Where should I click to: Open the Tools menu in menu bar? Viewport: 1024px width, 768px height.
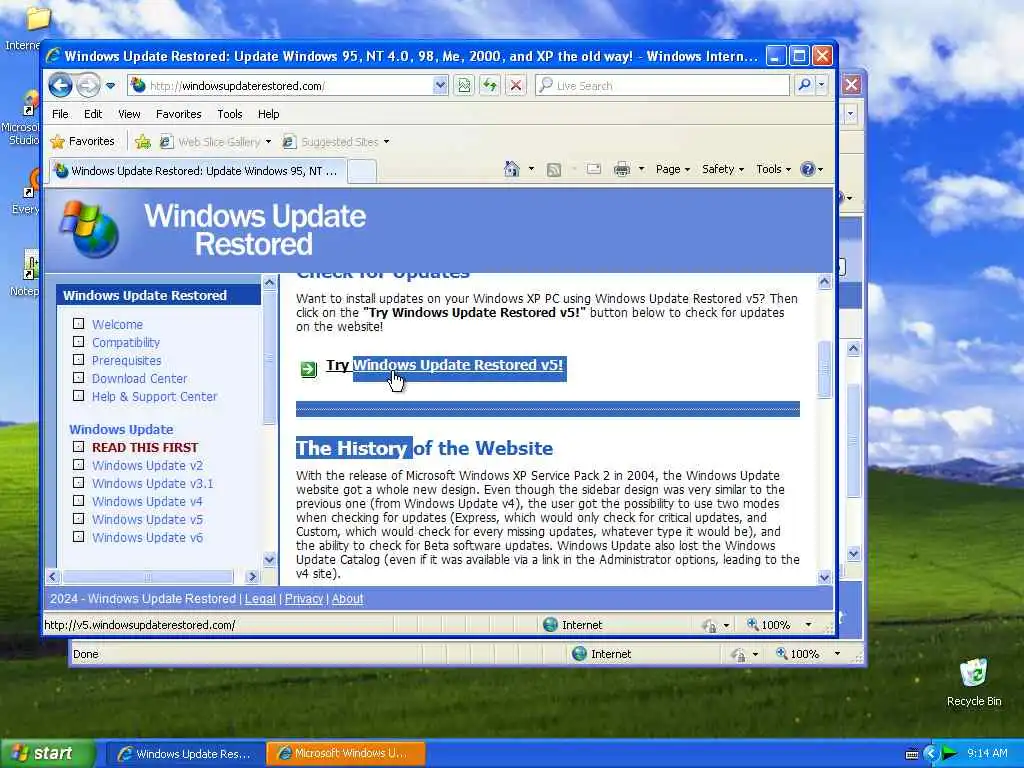click(230, 114)
